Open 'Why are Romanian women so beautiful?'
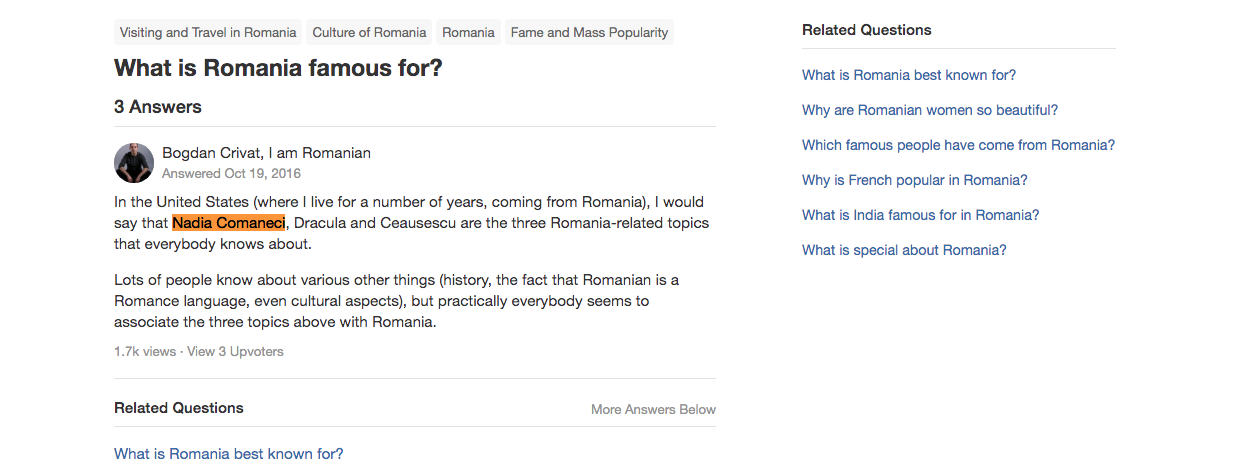 coord(929,110)
